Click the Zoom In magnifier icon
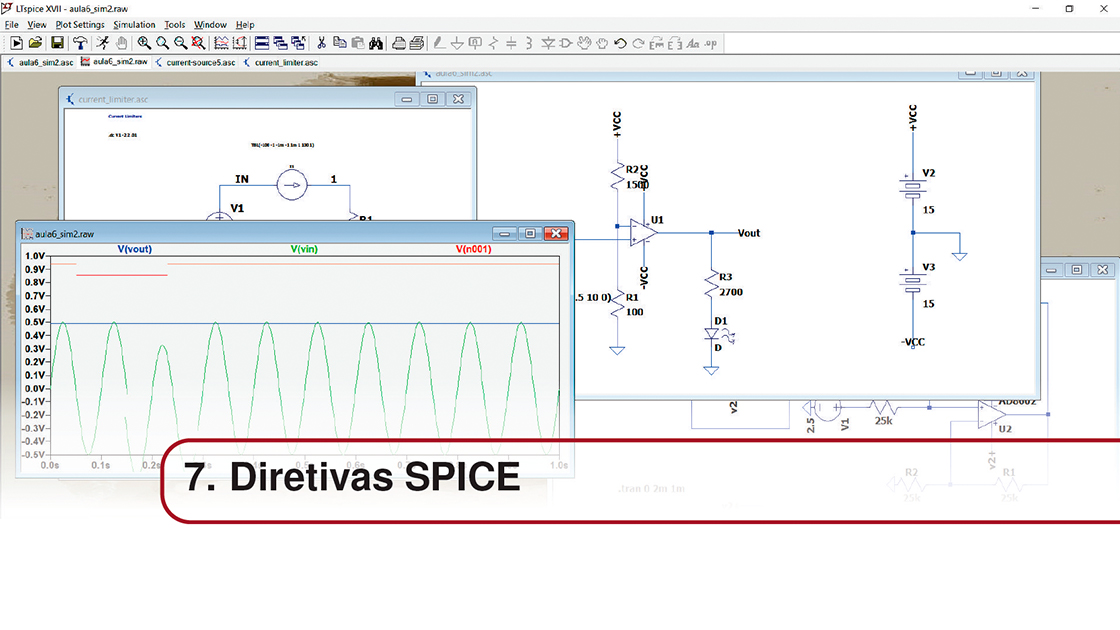 click(144, 44)
